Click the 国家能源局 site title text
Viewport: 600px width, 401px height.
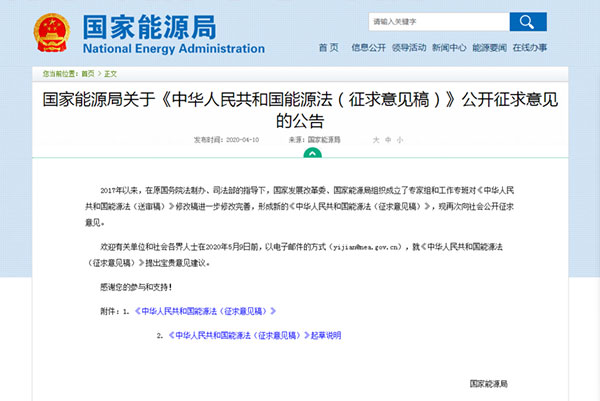click(x=150, y=27)
